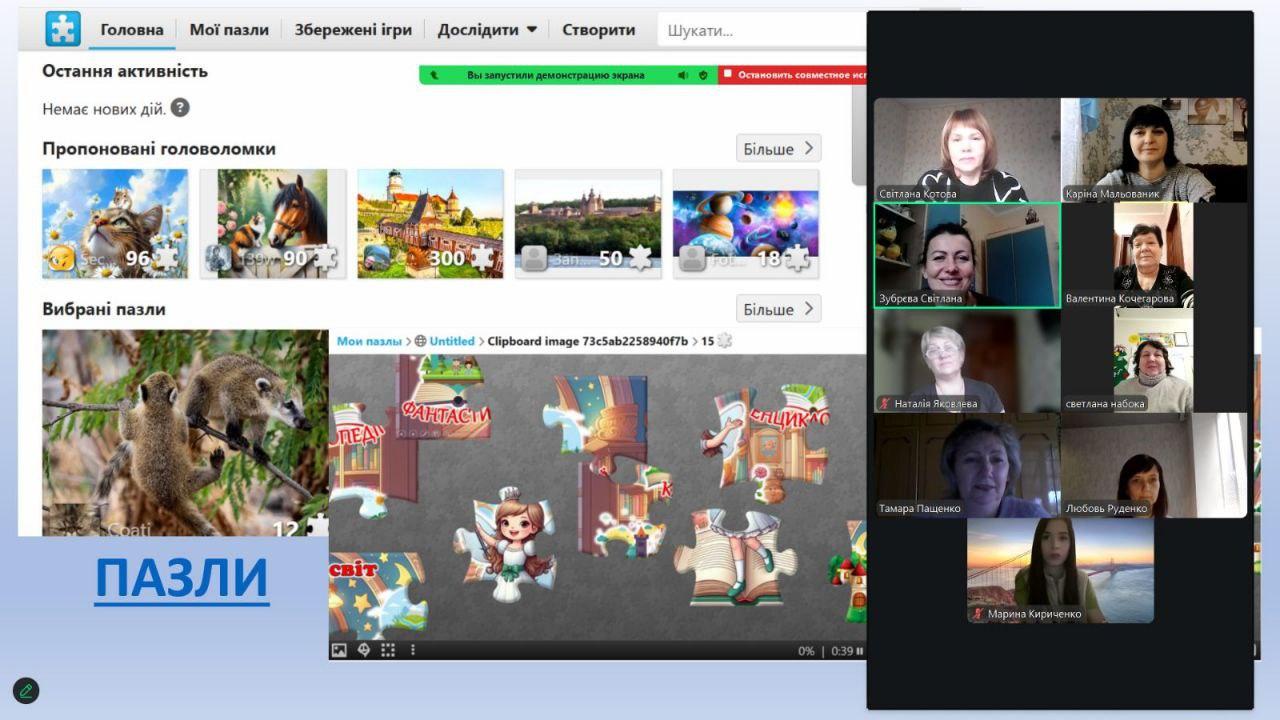Expand Більше for Вибрані пазли
Image resolution: width=1280 pixels, height=720 pixels.
(x=778, y=309)
